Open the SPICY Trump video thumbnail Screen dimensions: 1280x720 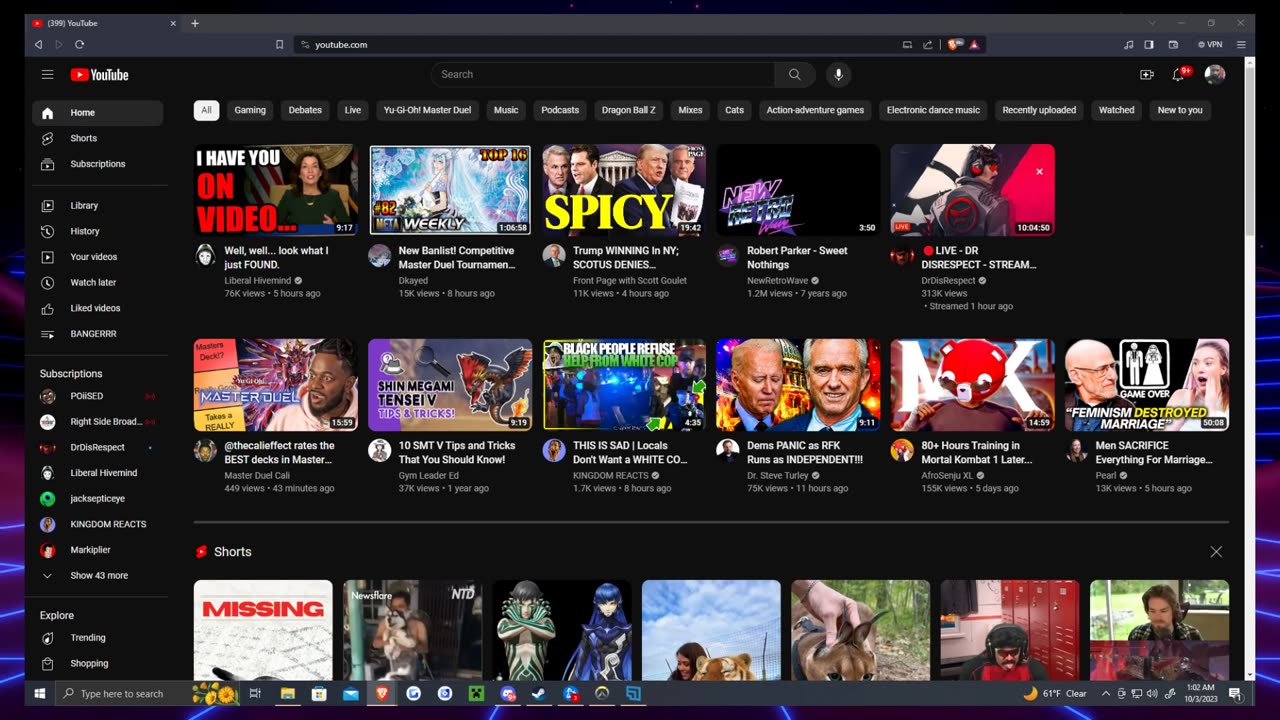tap(624, 190)
